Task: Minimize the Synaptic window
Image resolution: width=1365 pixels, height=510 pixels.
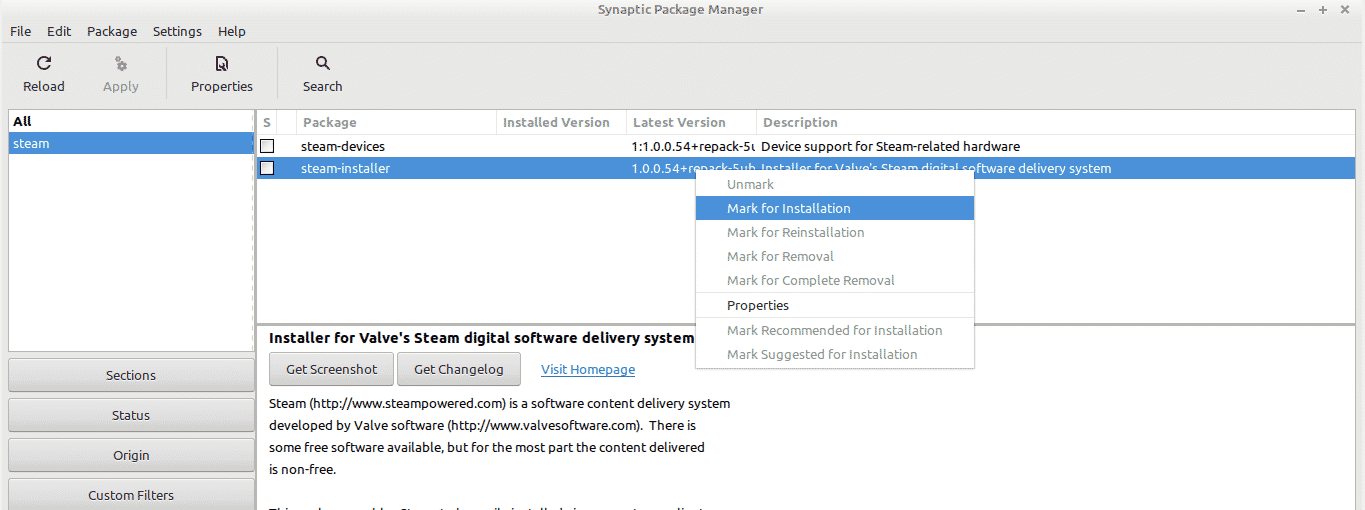Action: [1303, 9]
